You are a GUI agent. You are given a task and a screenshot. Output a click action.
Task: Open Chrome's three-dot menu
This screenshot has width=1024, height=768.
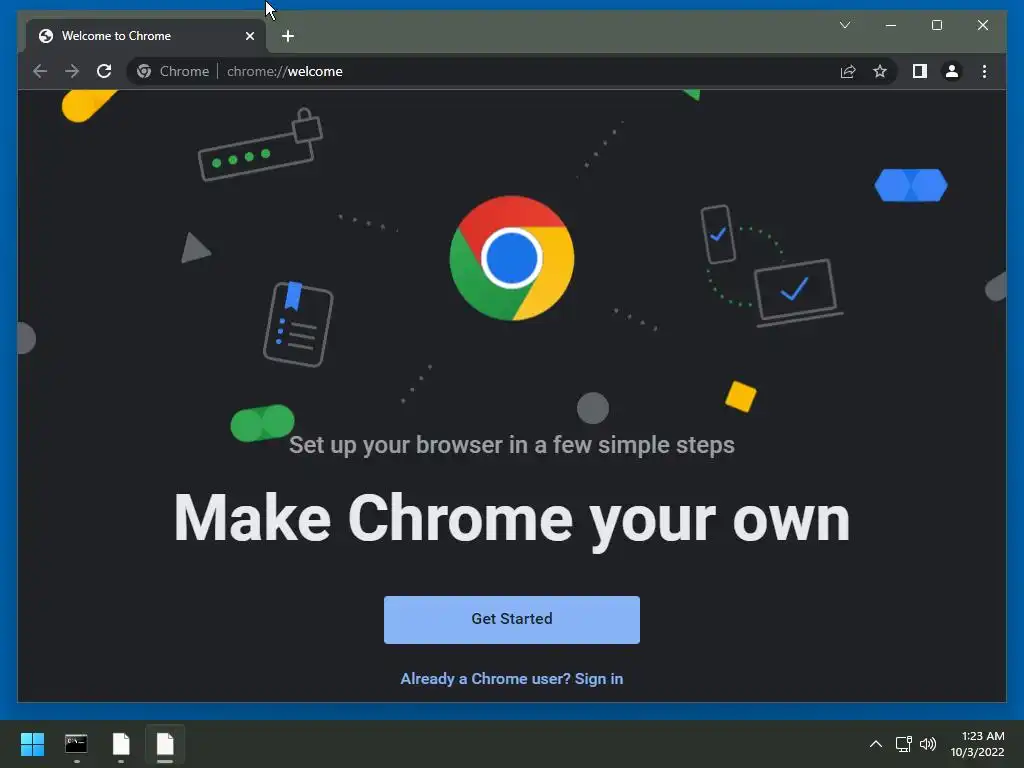(984, 71)
